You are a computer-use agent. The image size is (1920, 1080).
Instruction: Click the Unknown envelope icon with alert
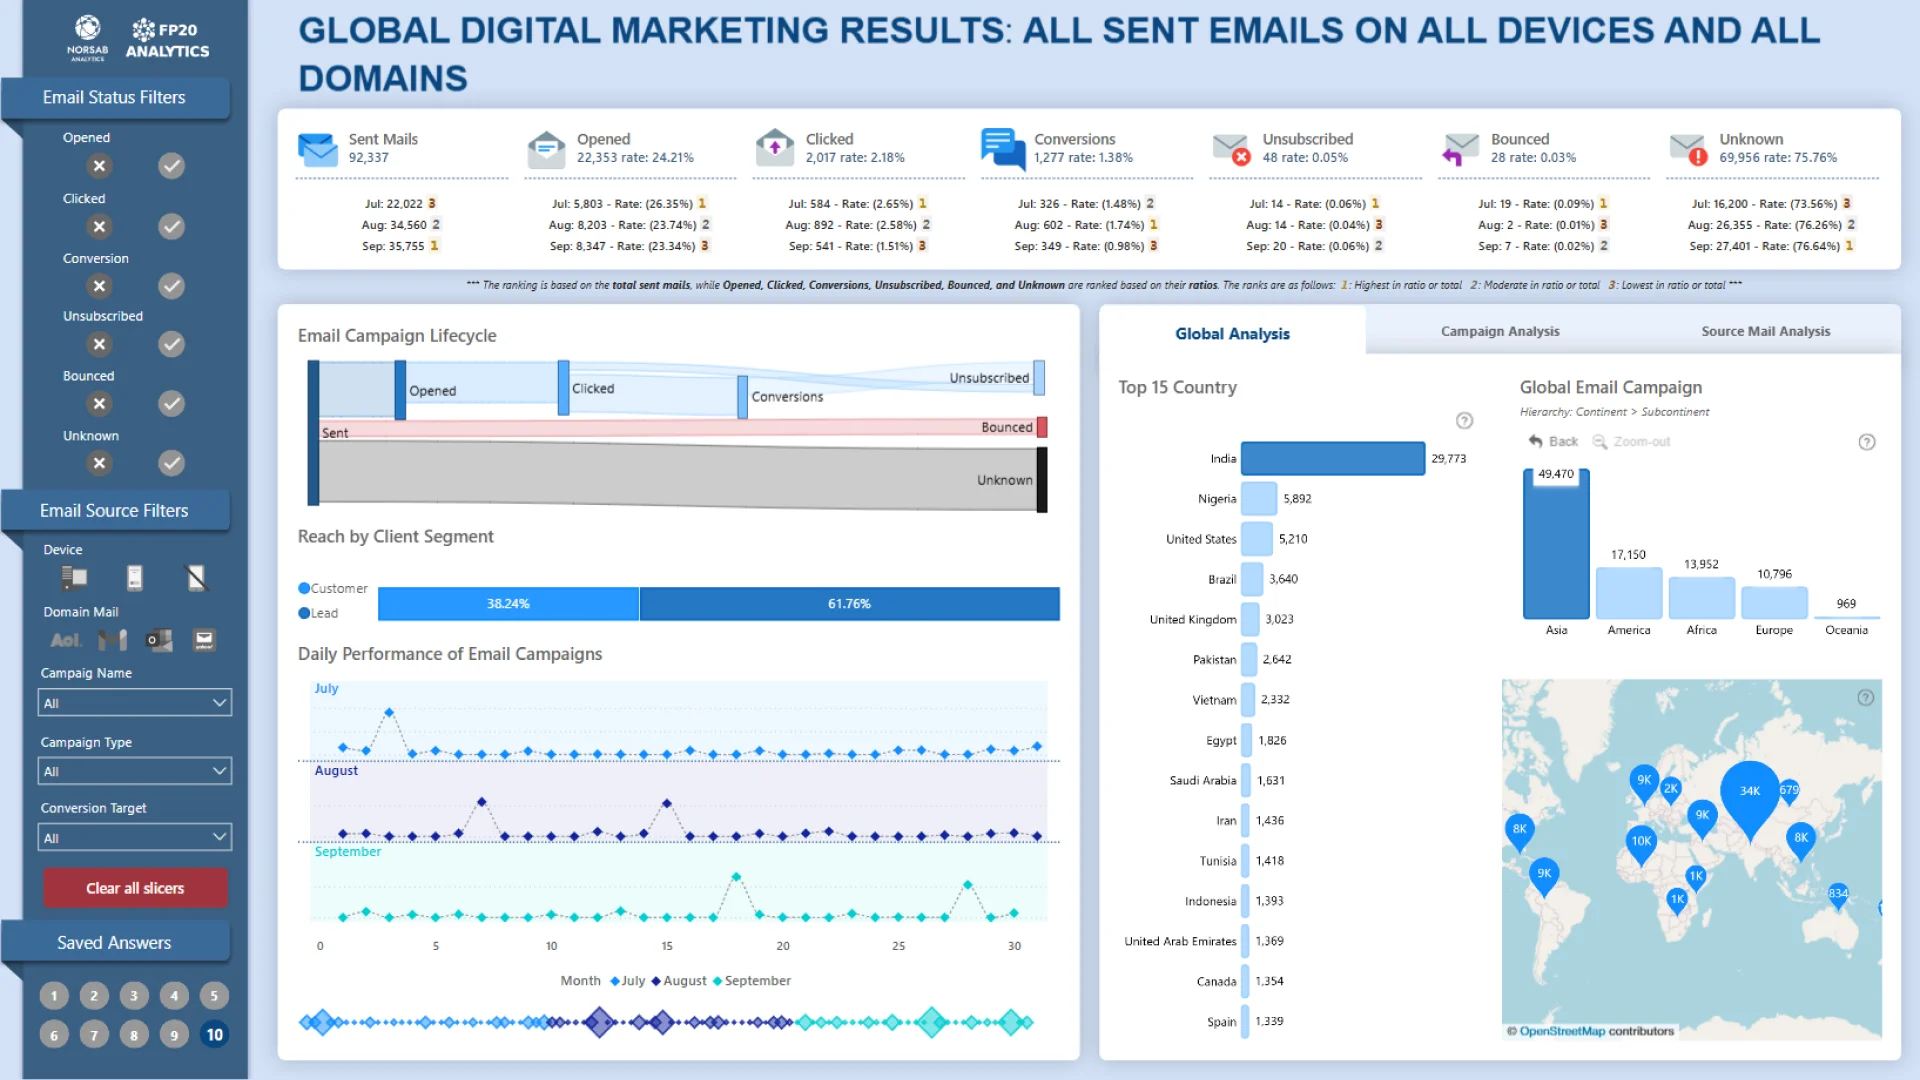point(1688,149)
